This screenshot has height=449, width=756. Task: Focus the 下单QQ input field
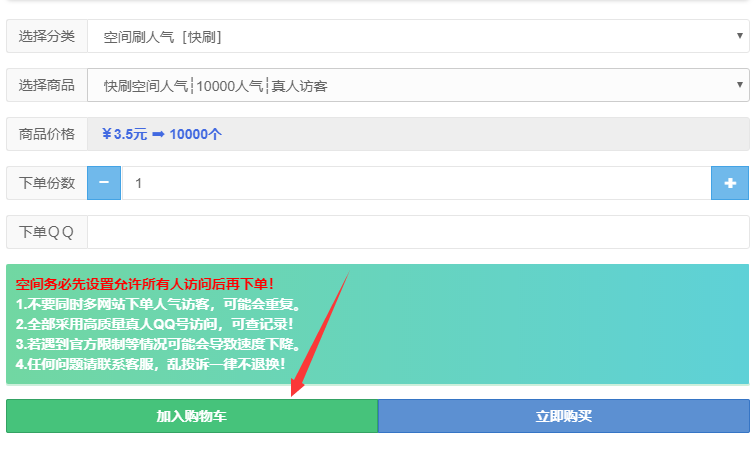417,232
